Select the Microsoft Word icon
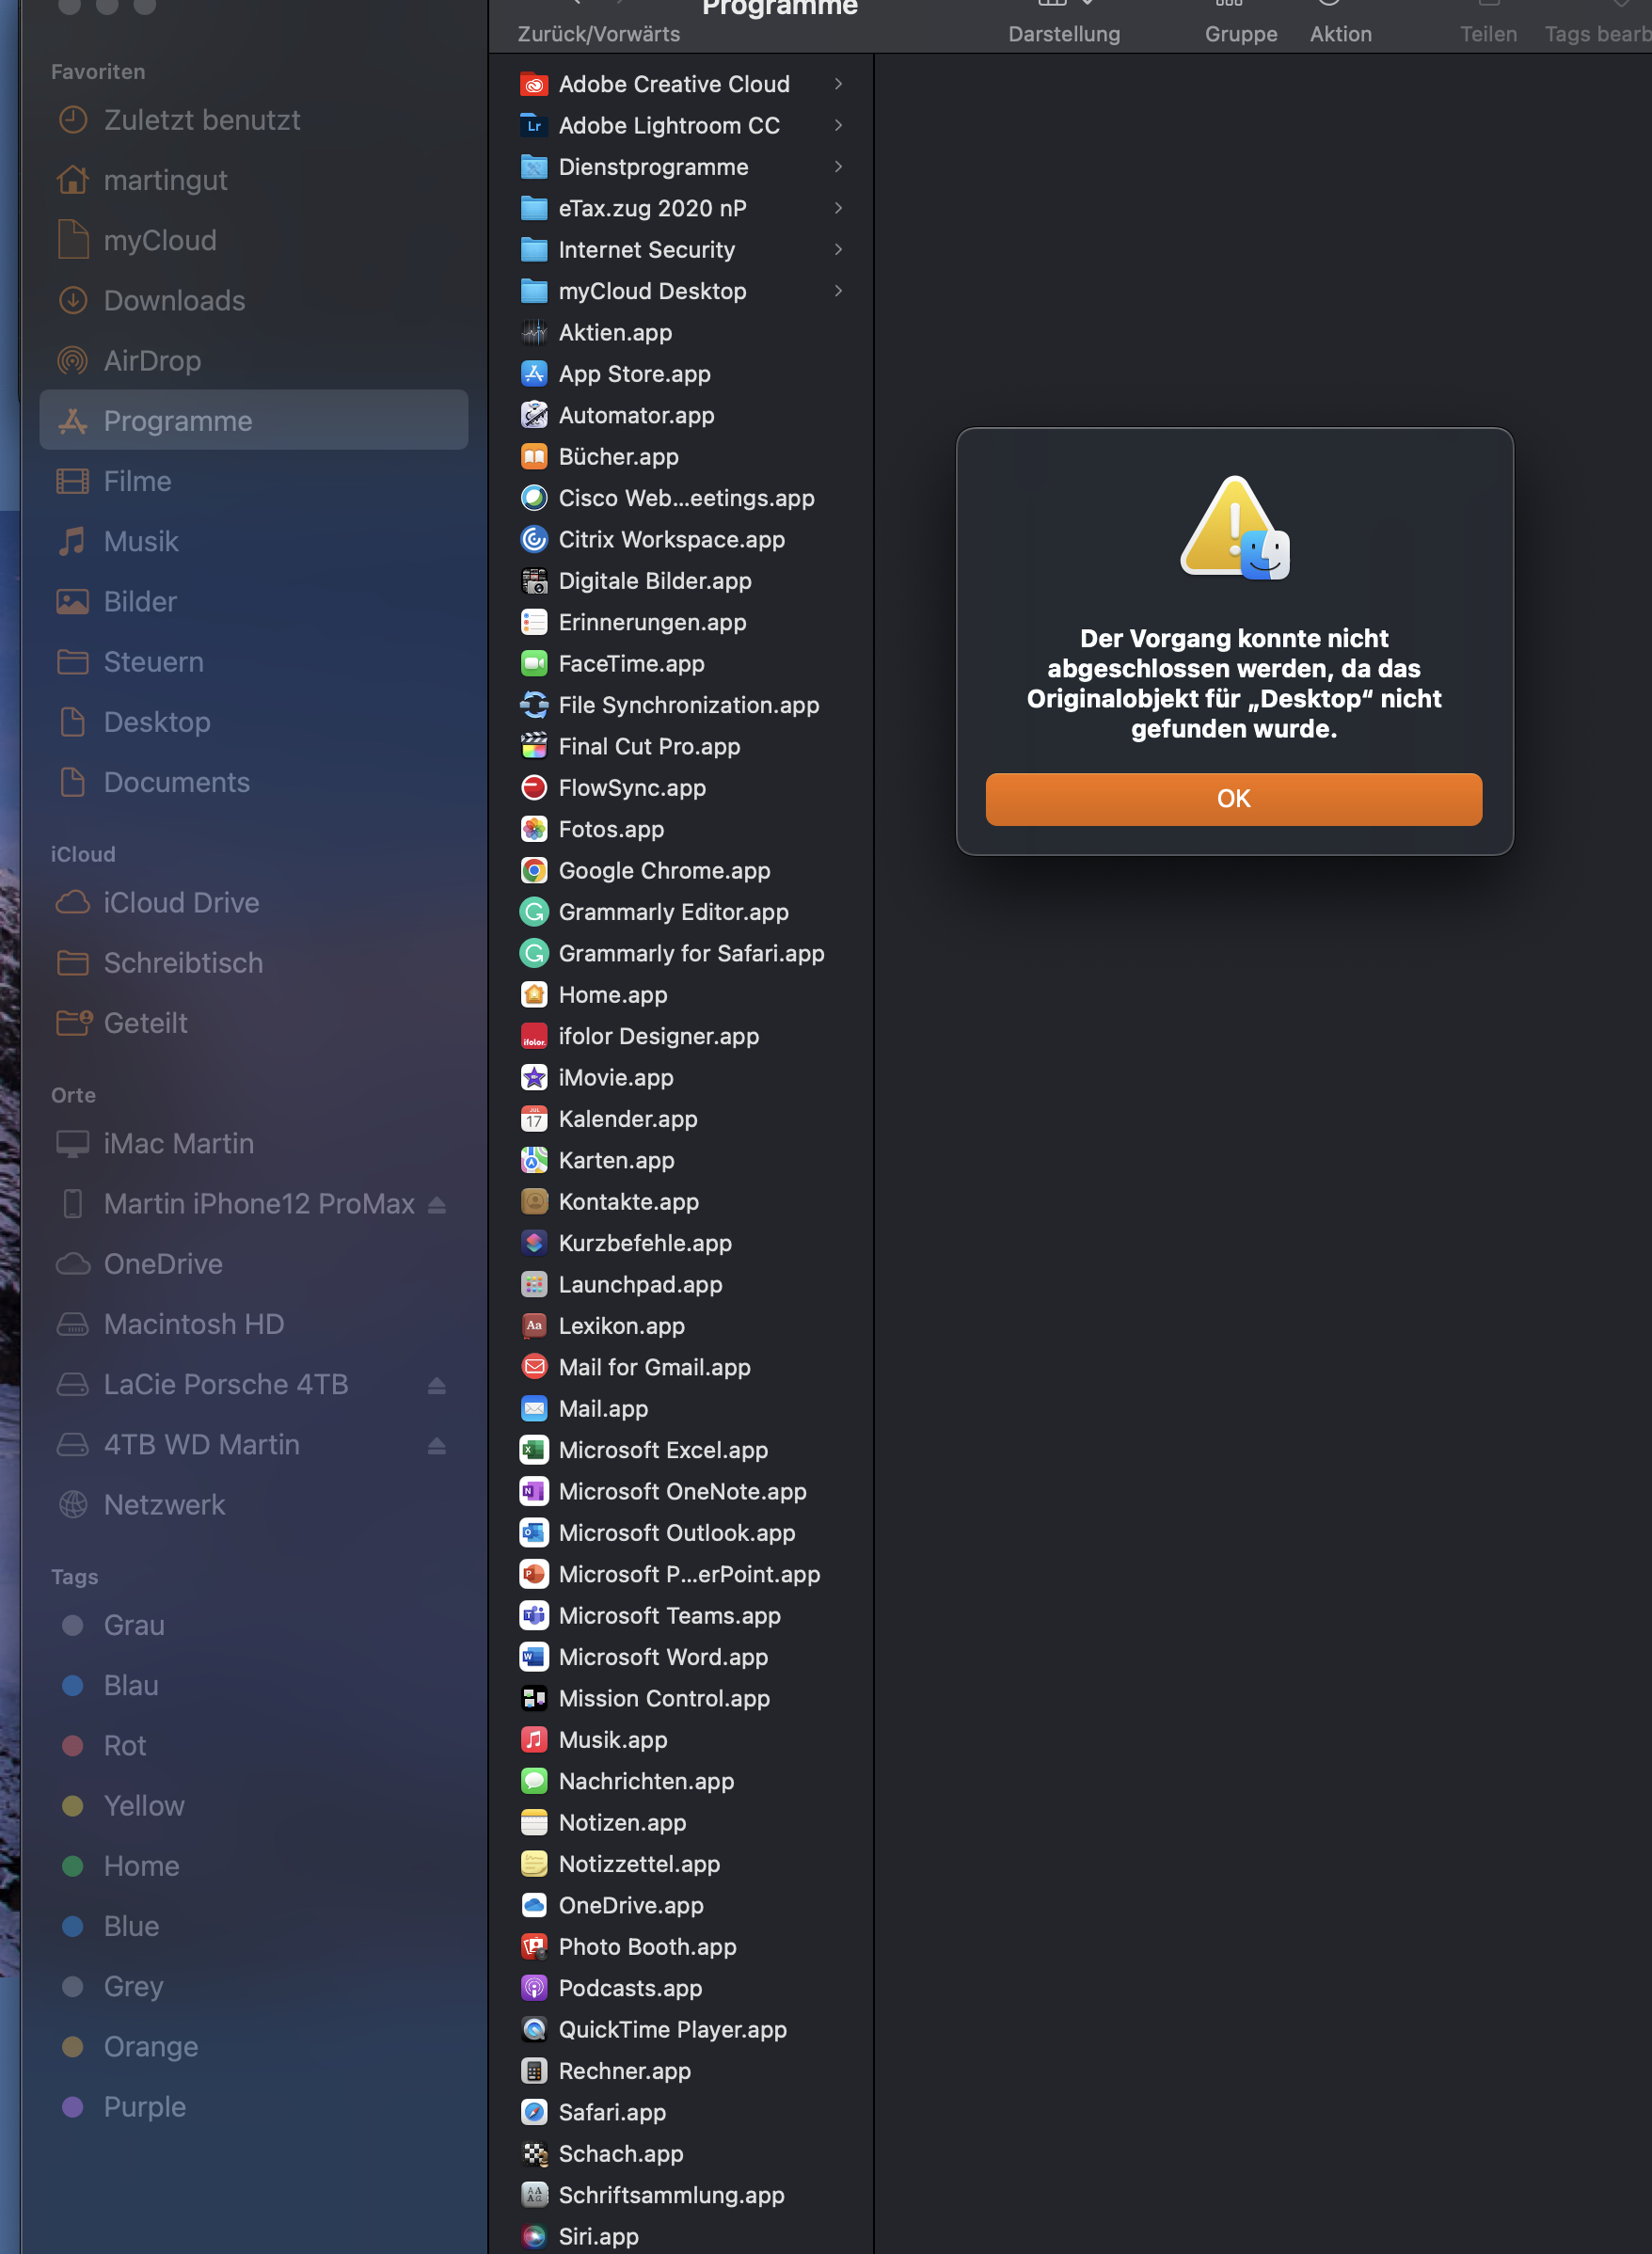 tap(534, 1657)
